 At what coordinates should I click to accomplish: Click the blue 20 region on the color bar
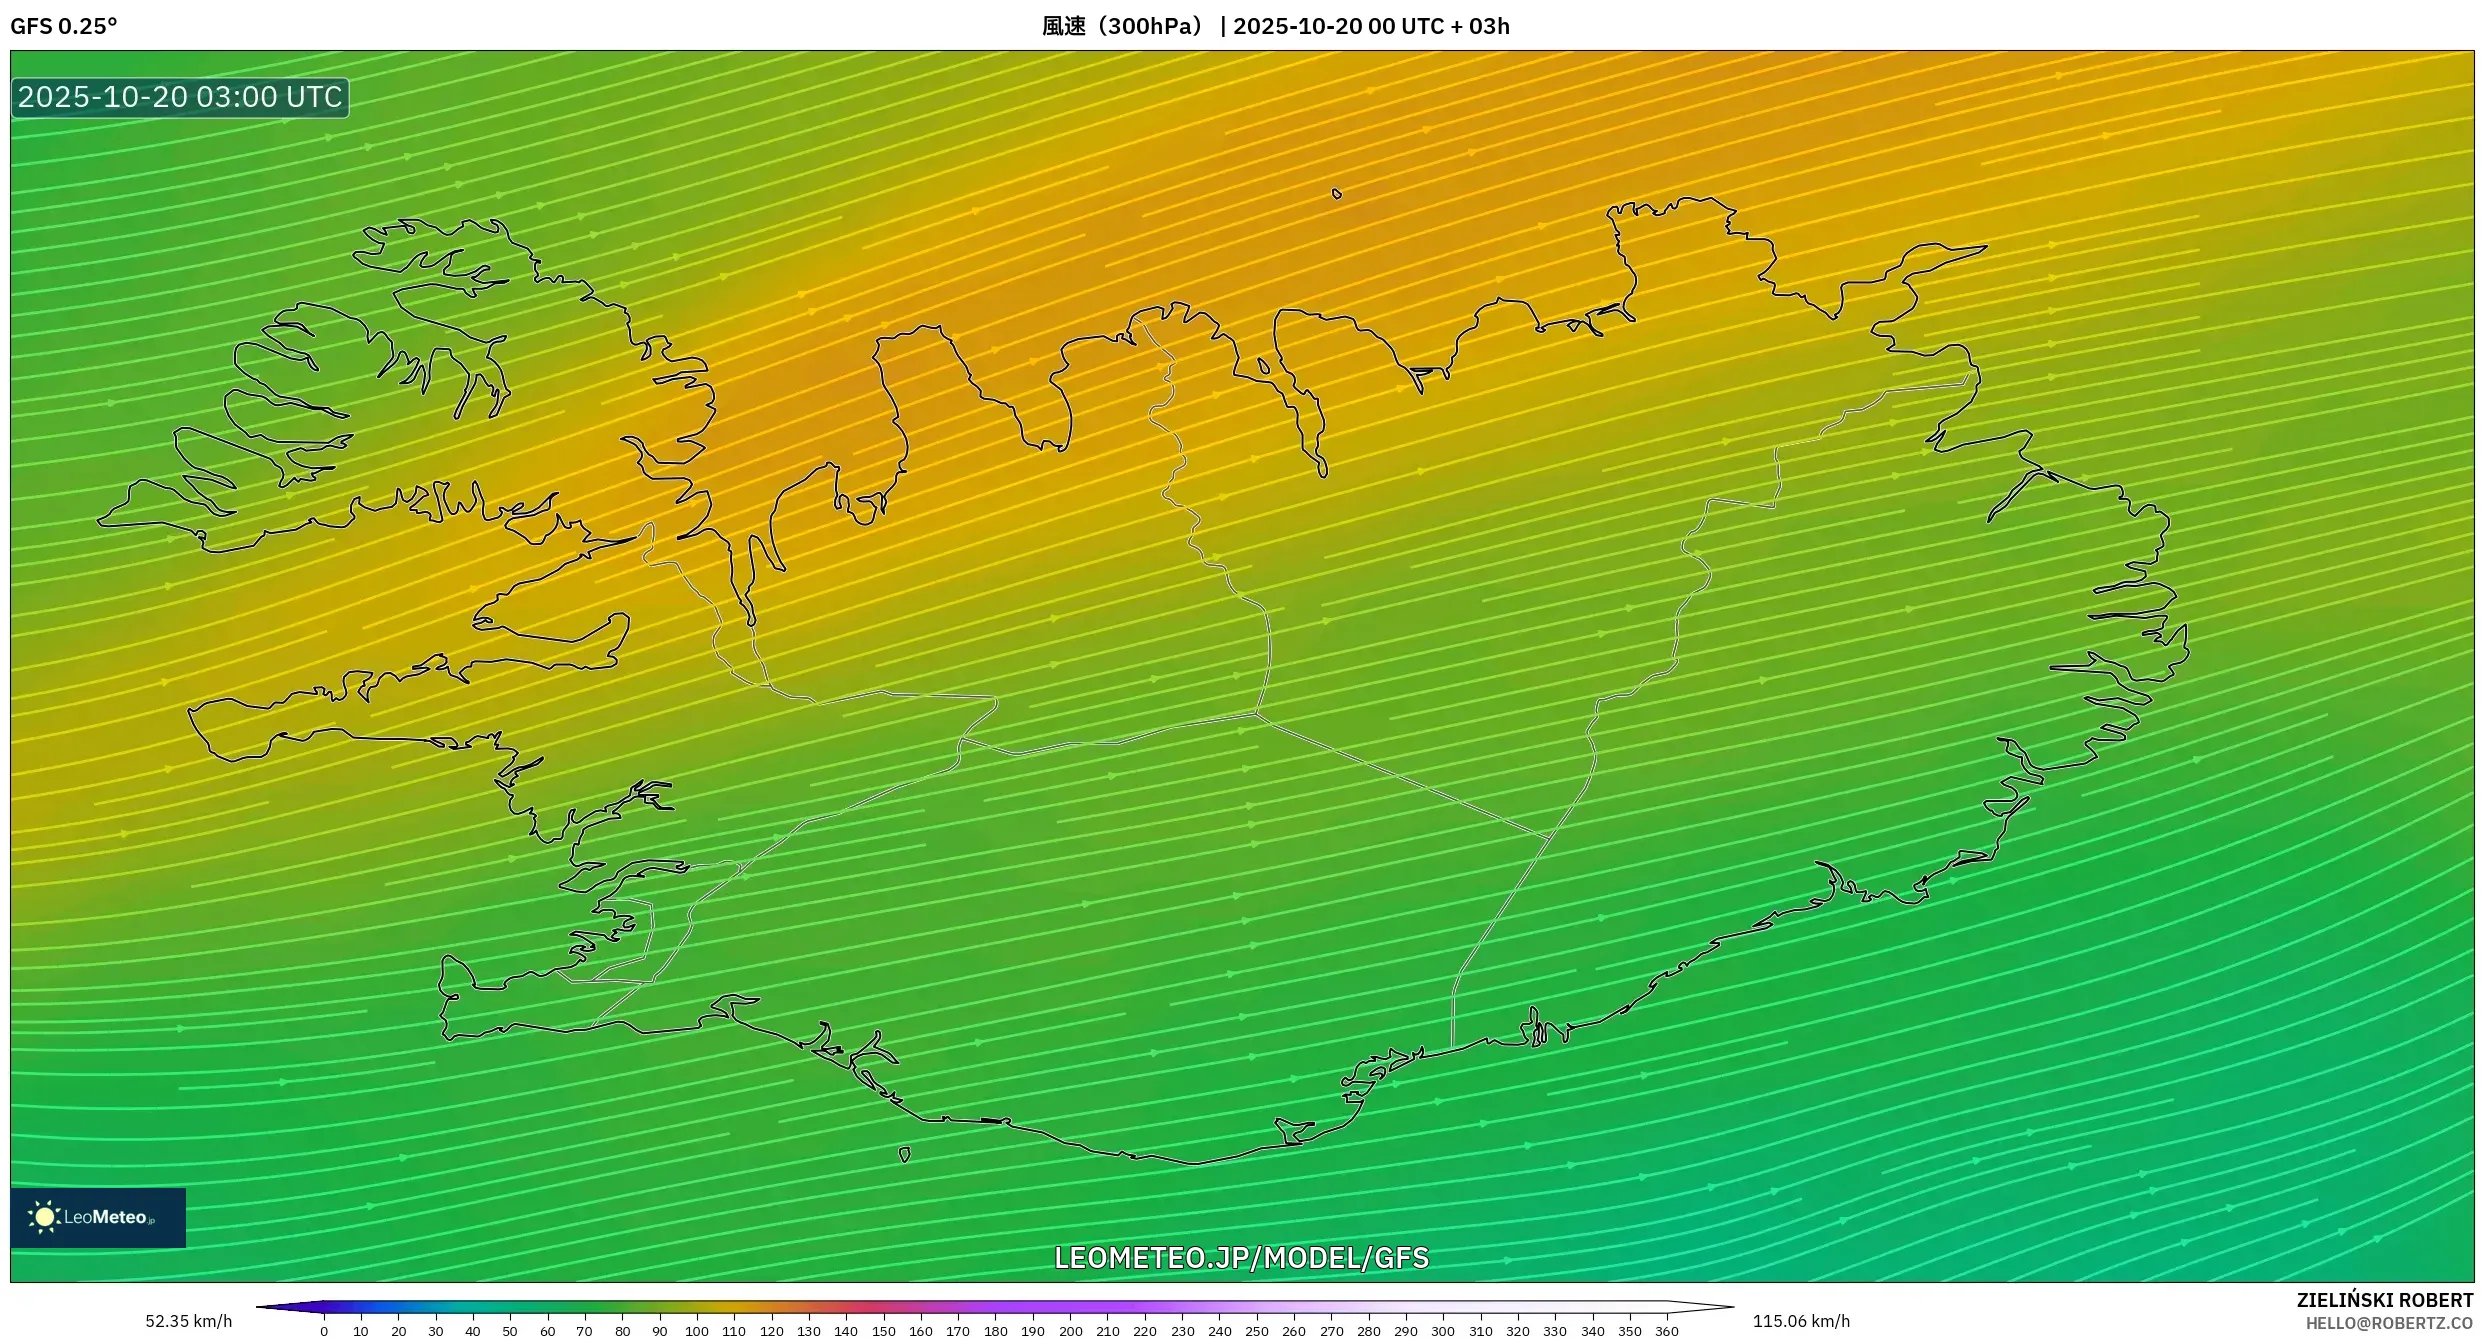[398, 1306]
